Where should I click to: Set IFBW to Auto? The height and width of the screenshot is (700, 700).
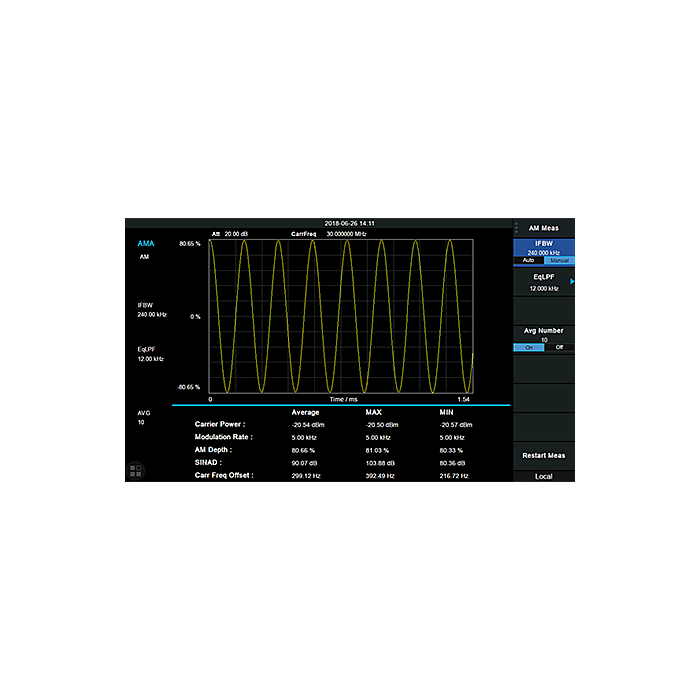pos(528,262)
